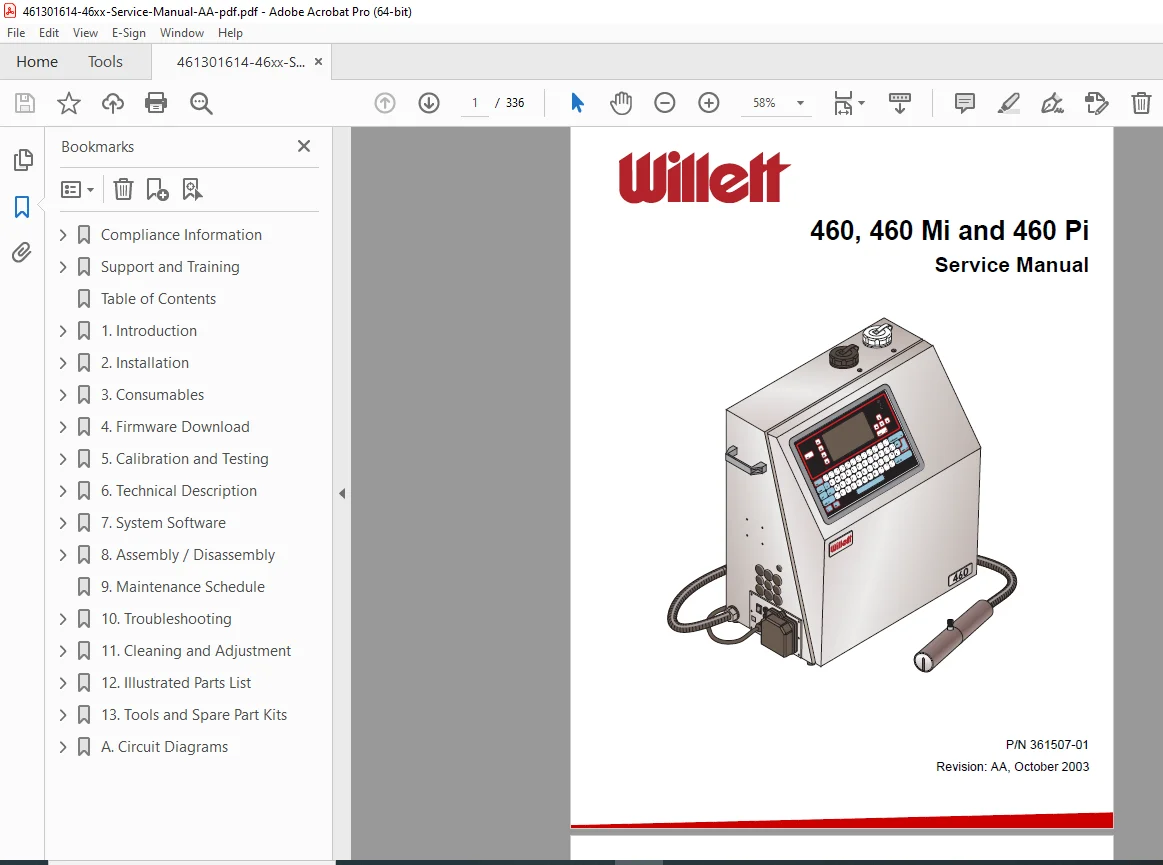Switch to the Tools tab
Image resolution: width=1163 pixels, height=865 pixels.
click(105, 62)
